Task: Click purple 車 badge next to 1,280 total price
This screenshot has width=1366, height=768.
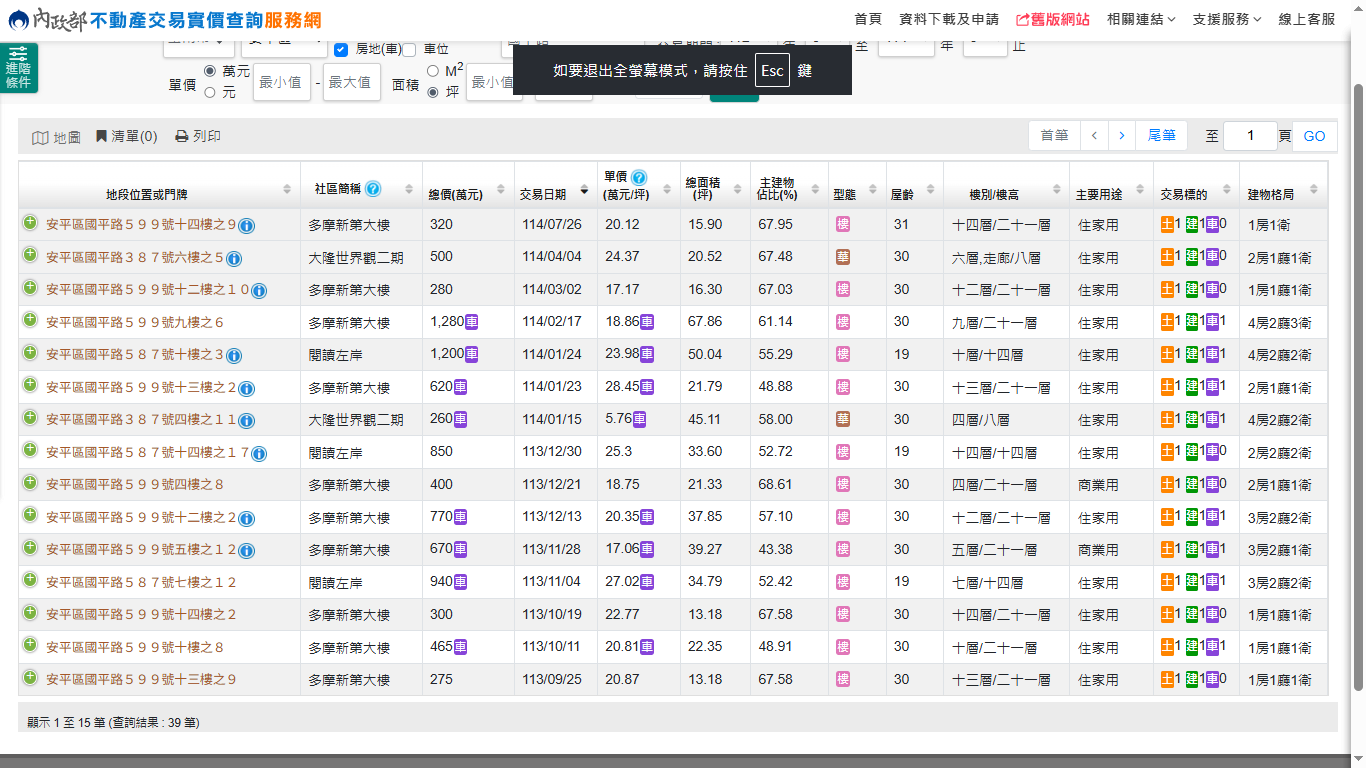Action: pos(471,322)
